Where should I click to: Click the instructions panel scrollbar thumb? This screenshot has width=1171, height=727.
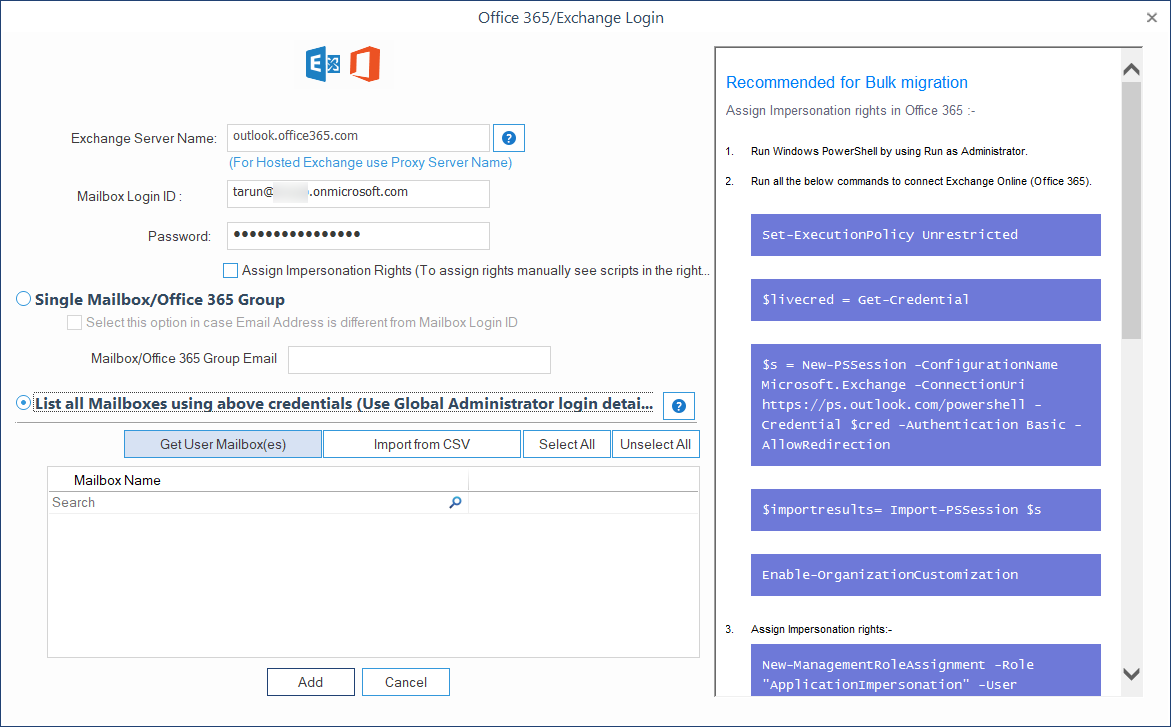[x=1131, y=211]
